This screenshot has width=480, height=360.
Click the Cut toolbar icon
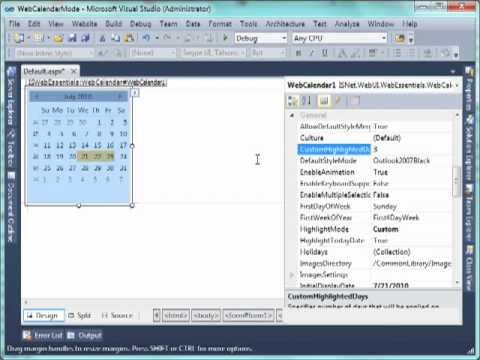[103, 38]
